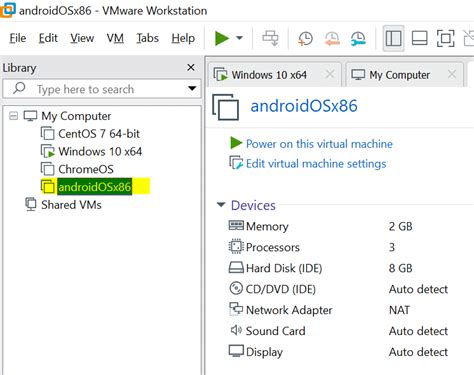Image resolution: width=474 pixels, height=375 pixels.
Task: Collapse the My Computer tree node
Action: pos(13,116)
